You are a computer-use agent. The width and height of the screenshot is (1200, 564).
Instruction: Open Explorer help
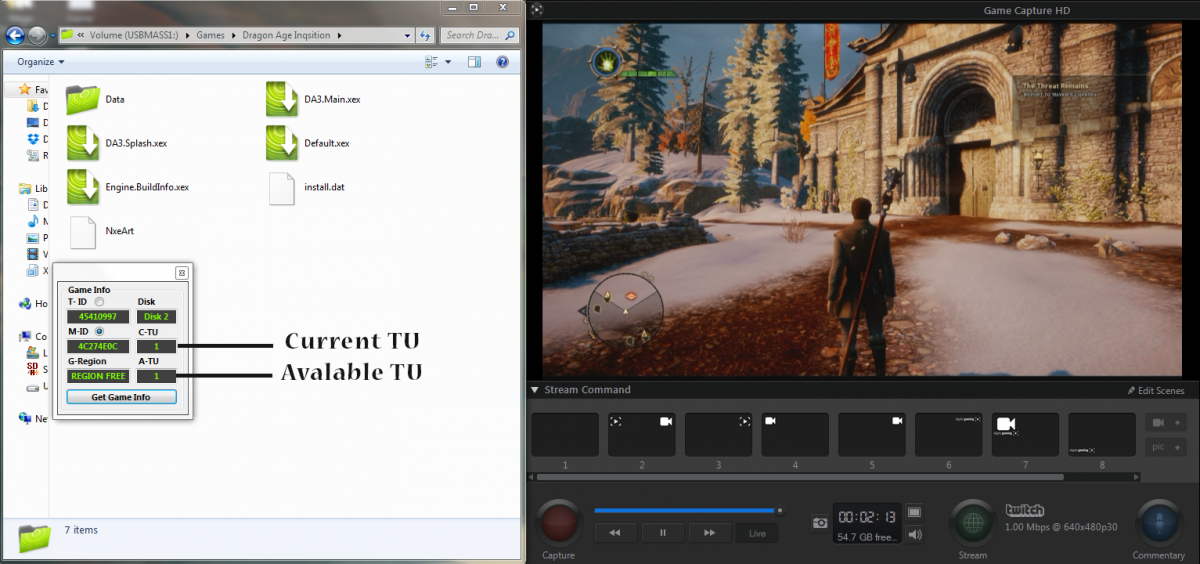coord(502,62)
